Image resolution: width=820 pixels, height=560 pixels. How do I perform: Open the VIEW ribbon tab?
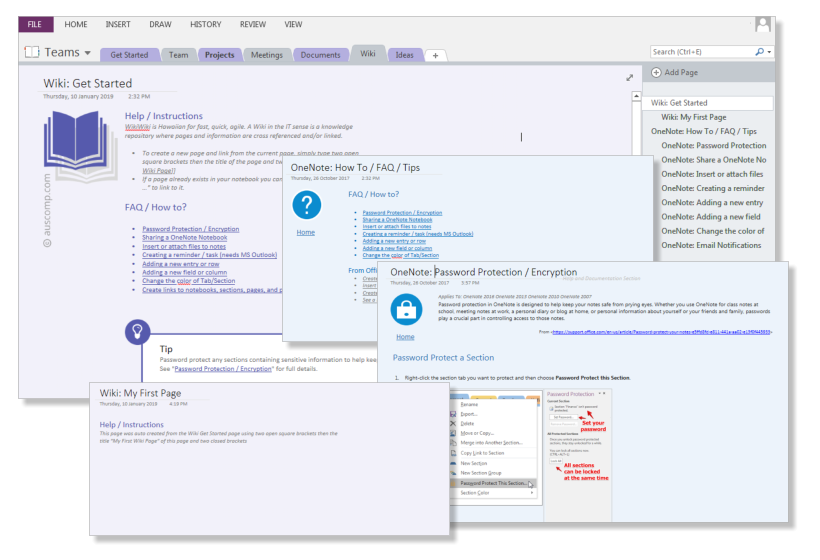point(293,24)
